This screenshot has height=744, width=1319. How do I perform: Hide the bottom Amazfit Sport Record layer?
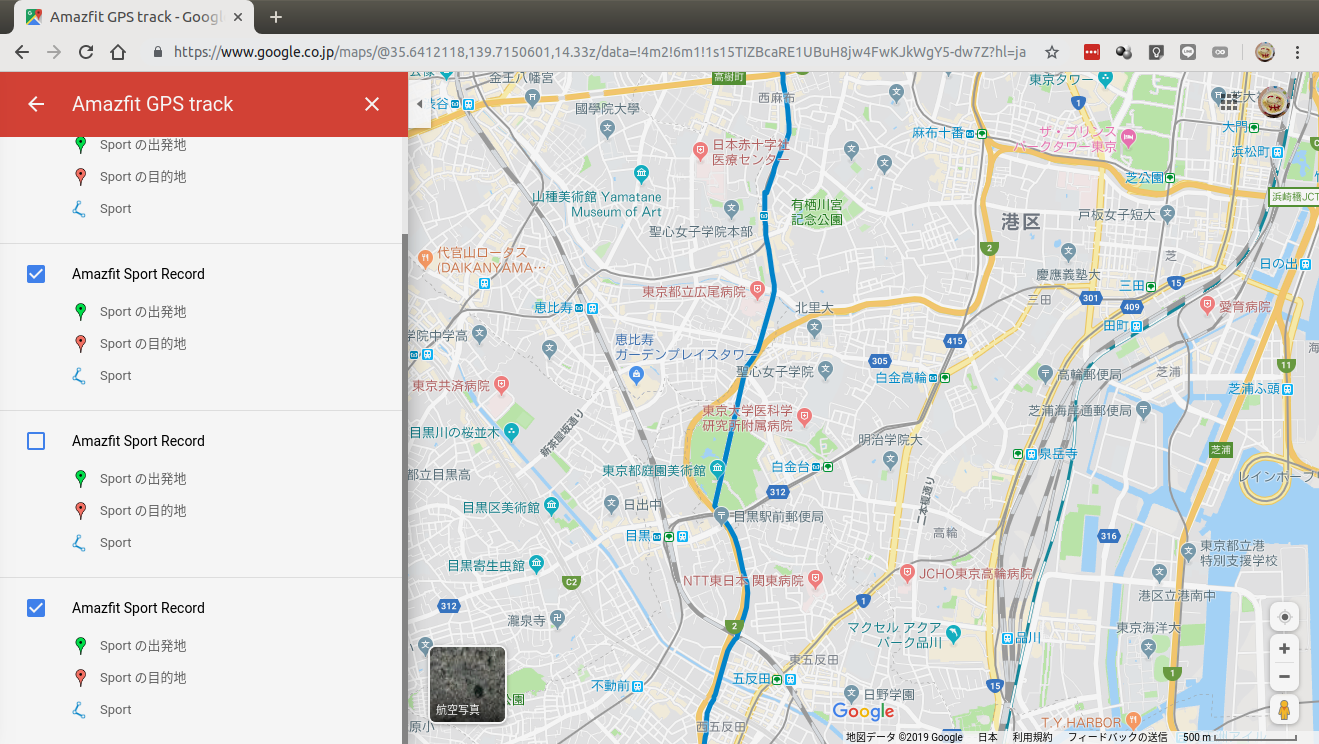click(x=36, y=608)
